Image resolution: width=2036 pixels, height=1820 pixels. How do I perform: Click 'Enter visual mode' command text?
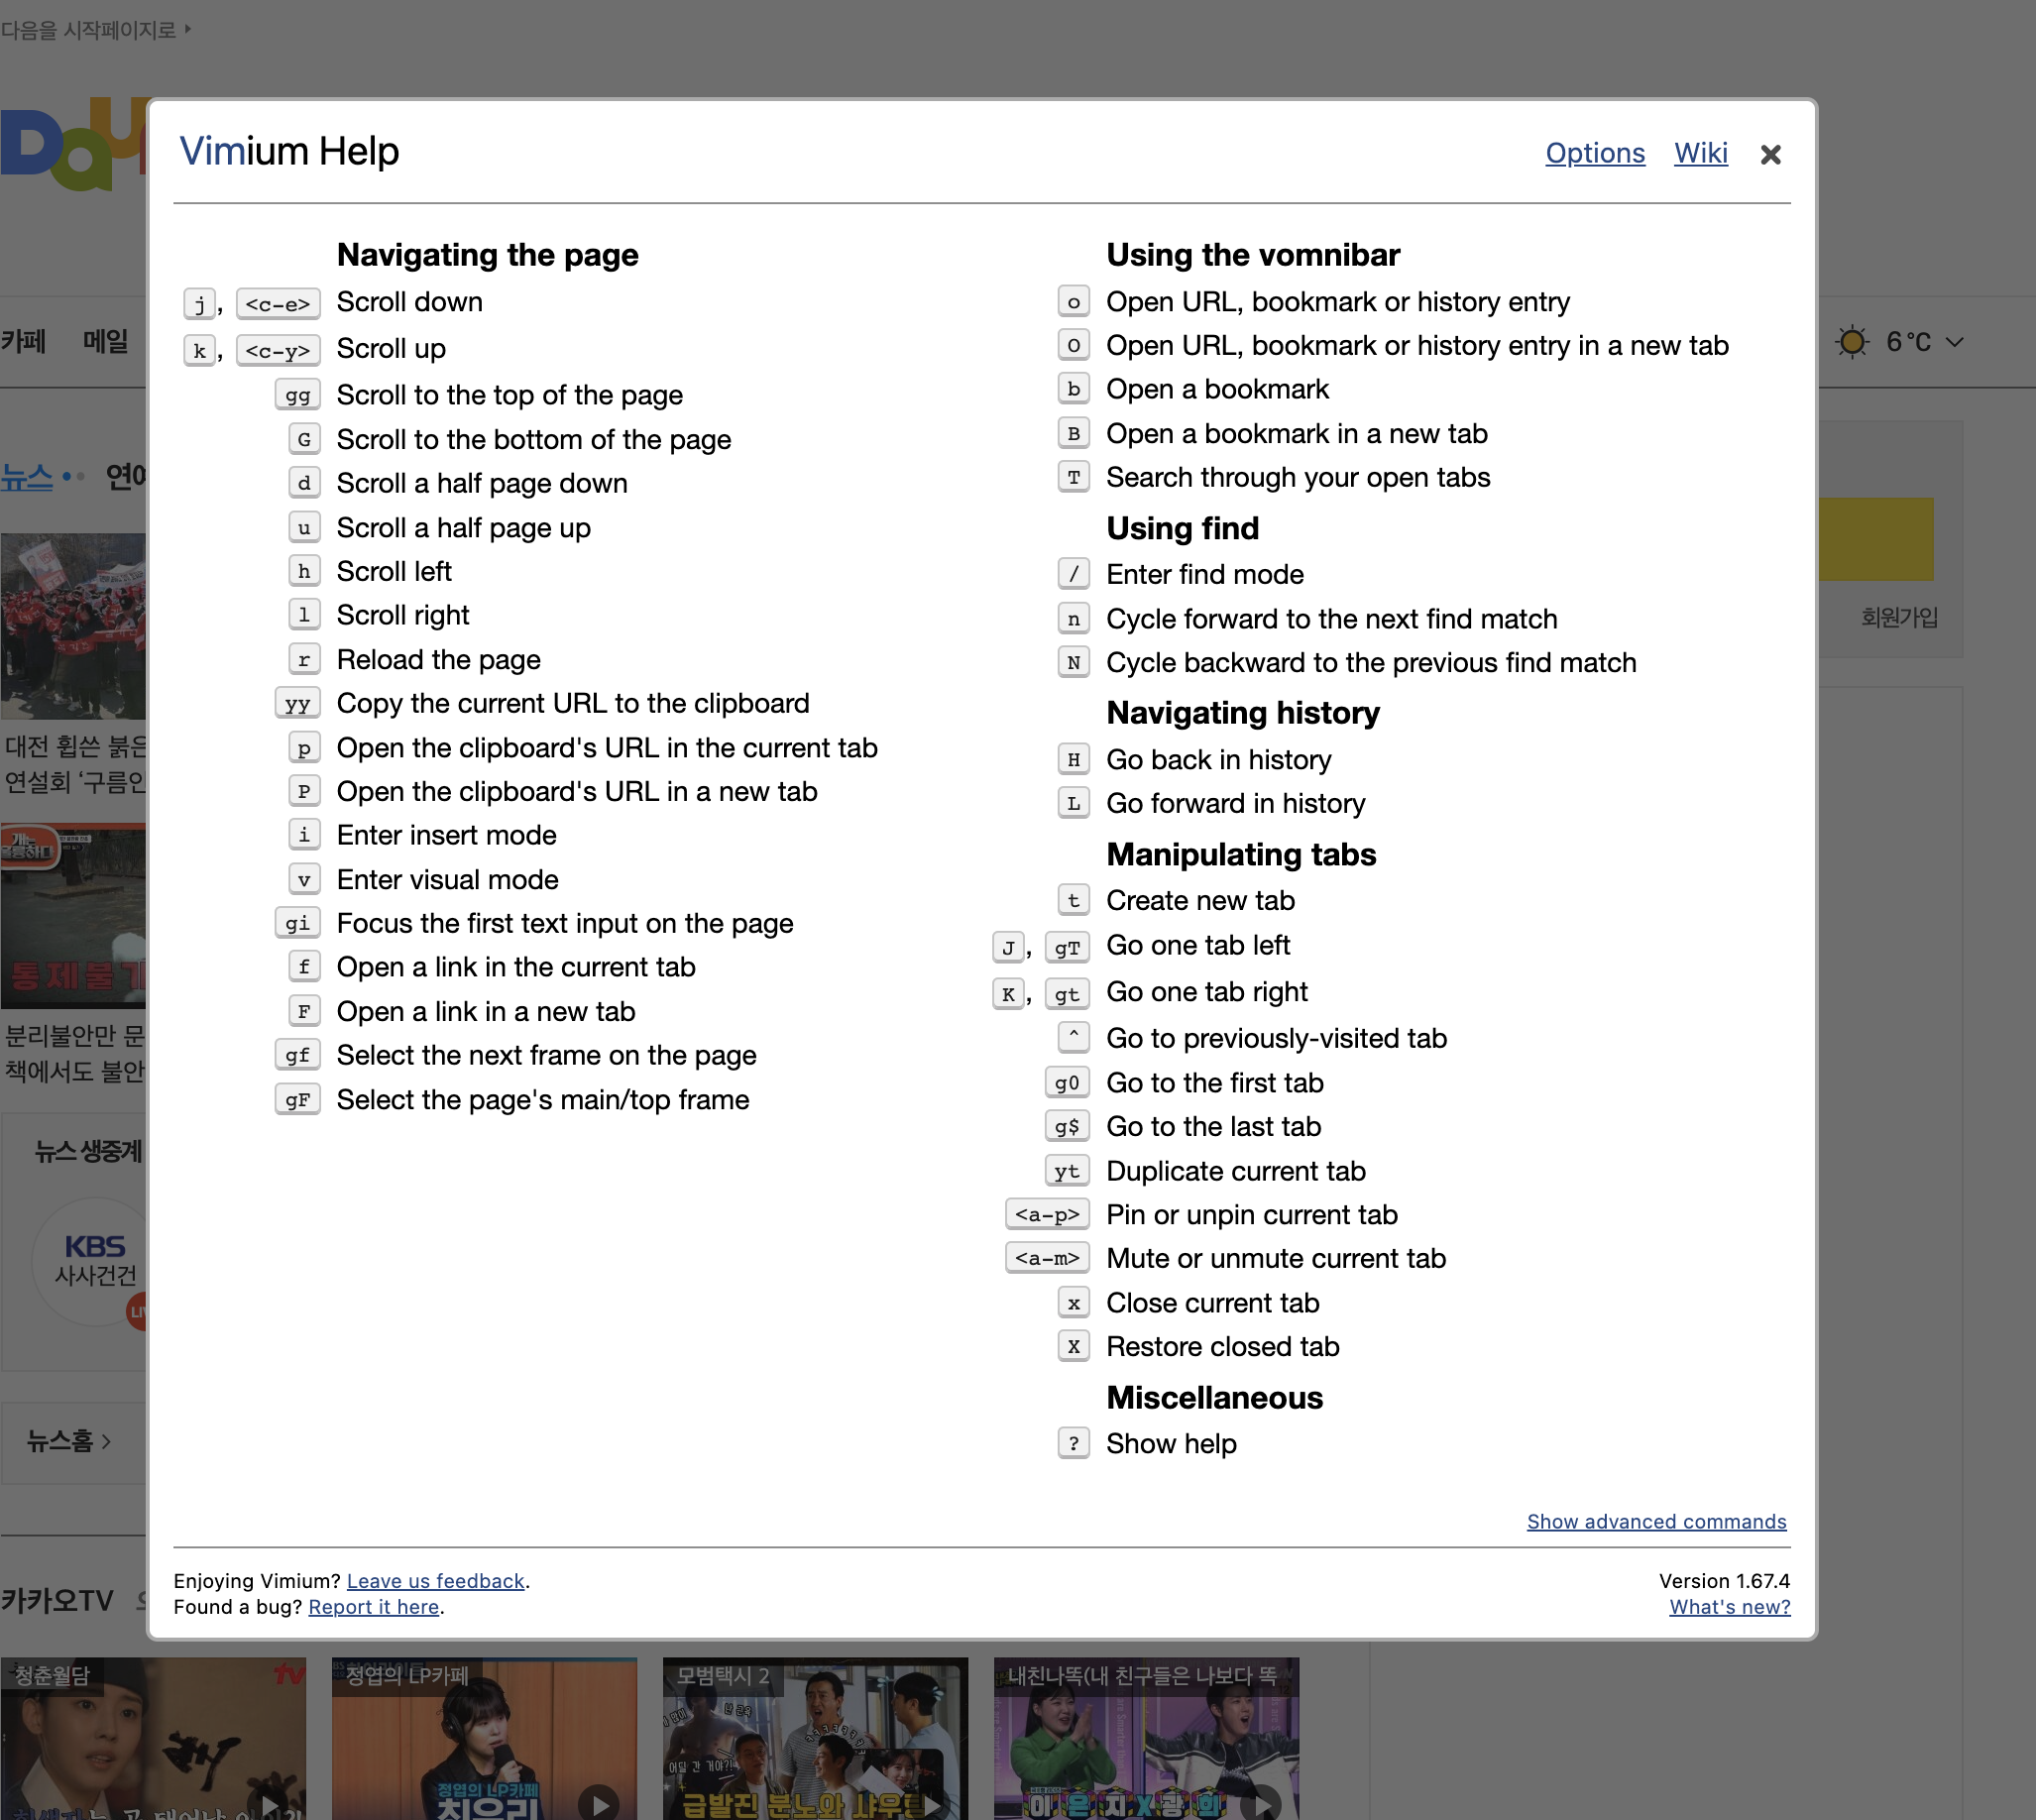447,879
